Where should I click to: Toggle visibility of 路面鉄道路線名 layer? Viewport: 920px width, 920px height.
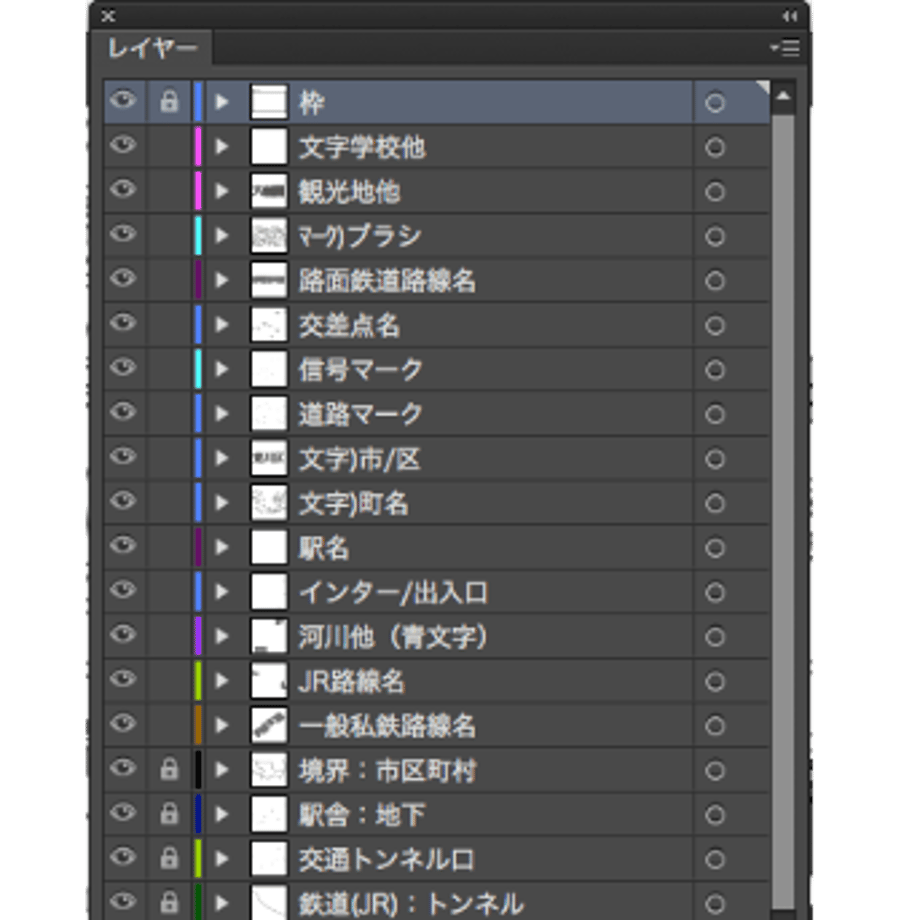tap(123, 278)
